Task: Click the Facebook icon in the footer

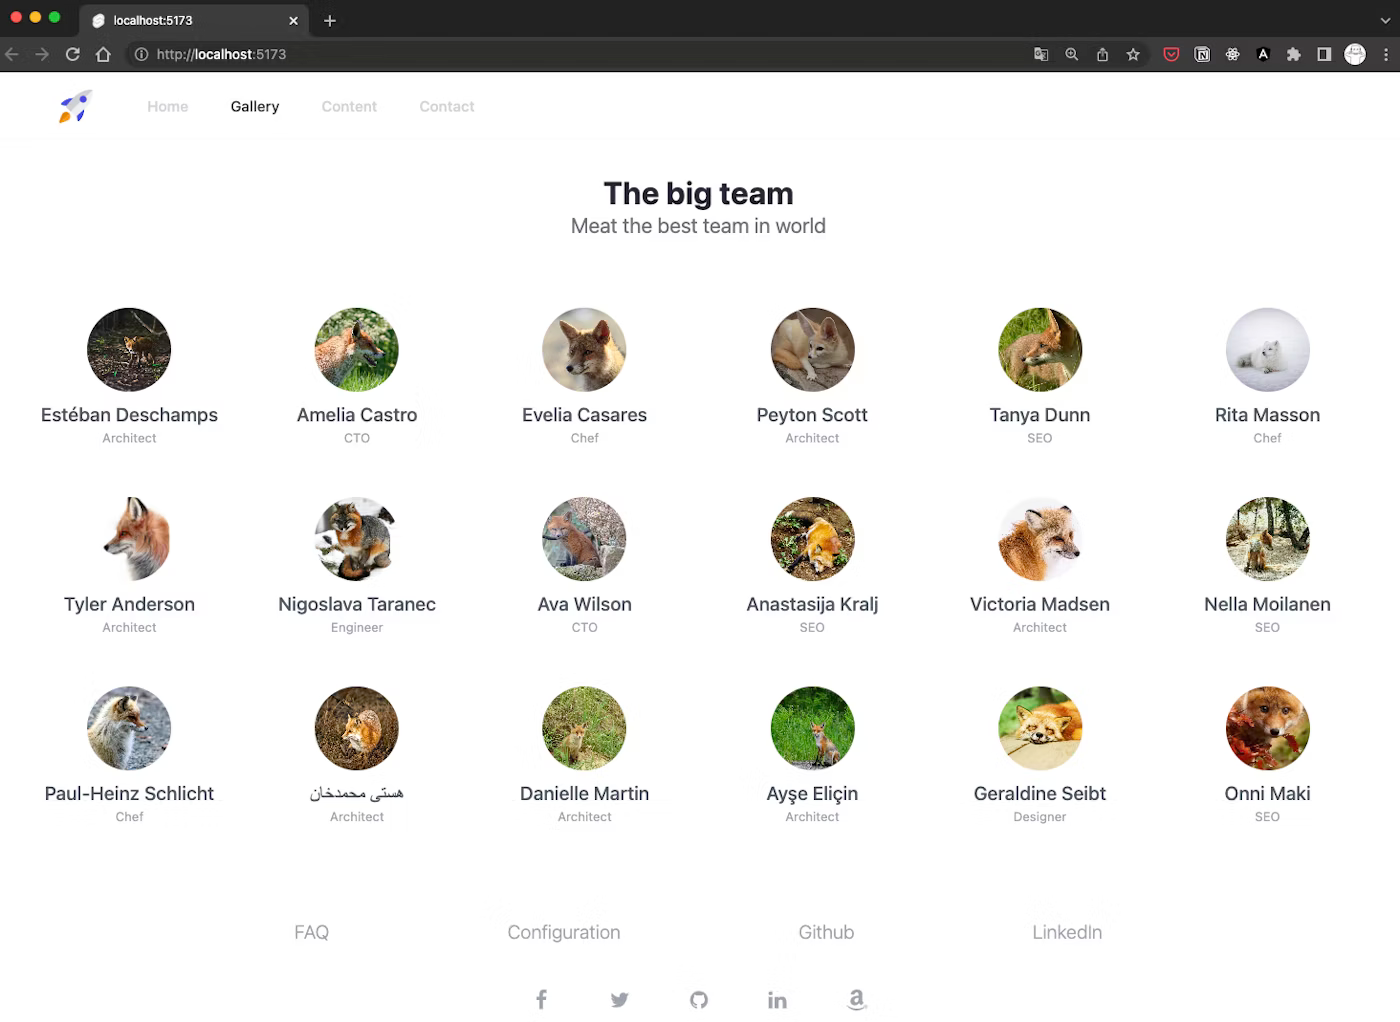Action: pos(541,999)
